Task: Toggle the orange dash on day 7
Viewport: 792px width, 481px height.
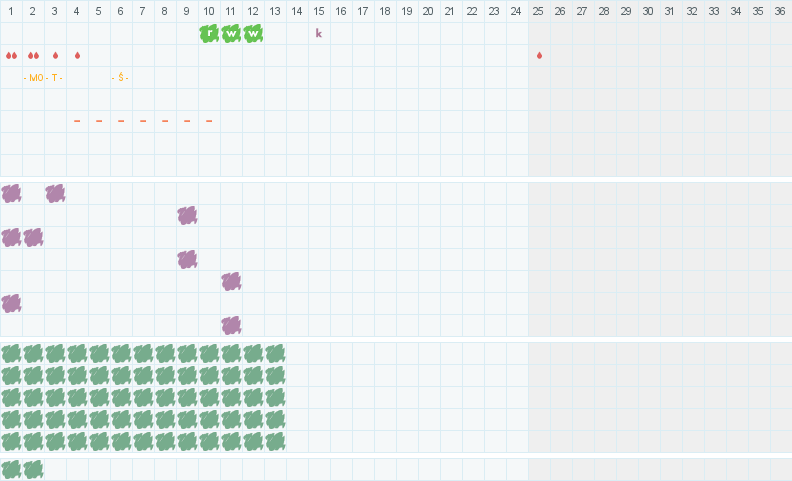Action: pyautogui.click(x=143, y=121)
